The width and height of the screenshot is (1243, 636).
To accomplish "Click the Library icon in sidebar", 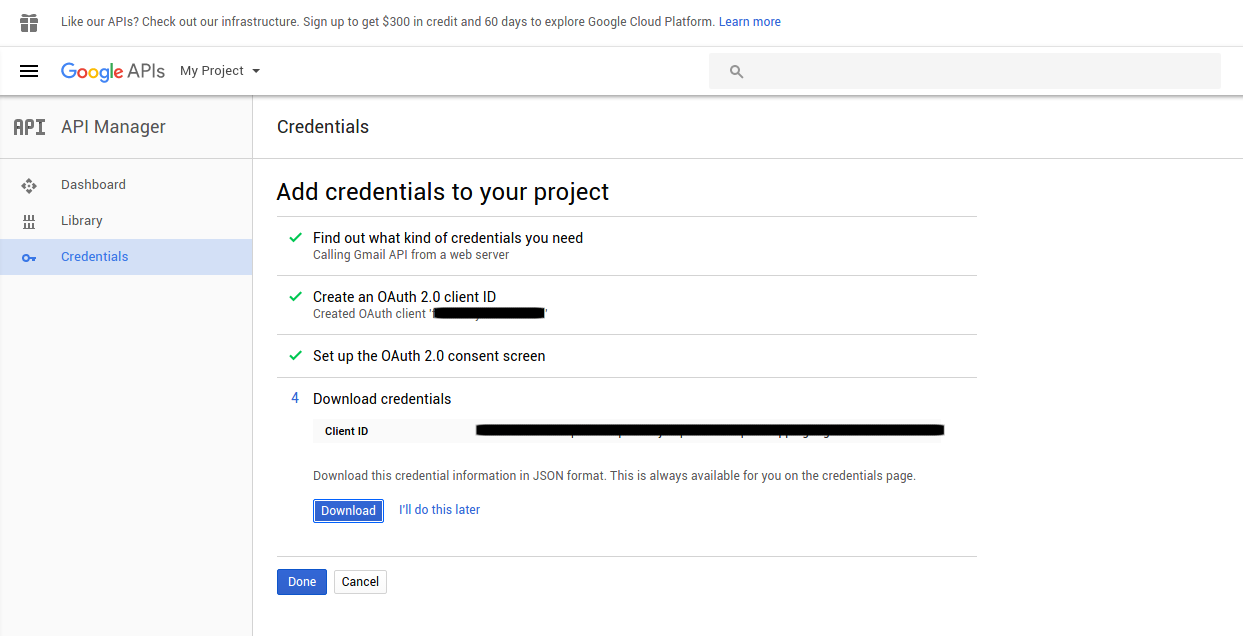I will click(29, 221).
